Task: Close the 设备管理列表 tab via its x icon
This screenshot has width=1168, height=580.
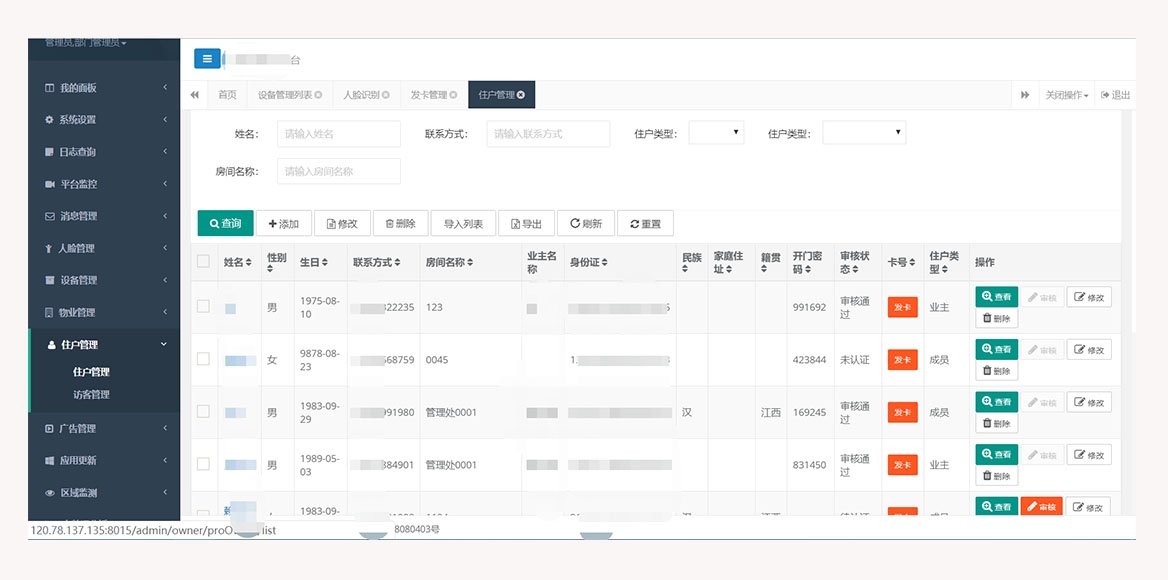Action: [x=318, y=96]
